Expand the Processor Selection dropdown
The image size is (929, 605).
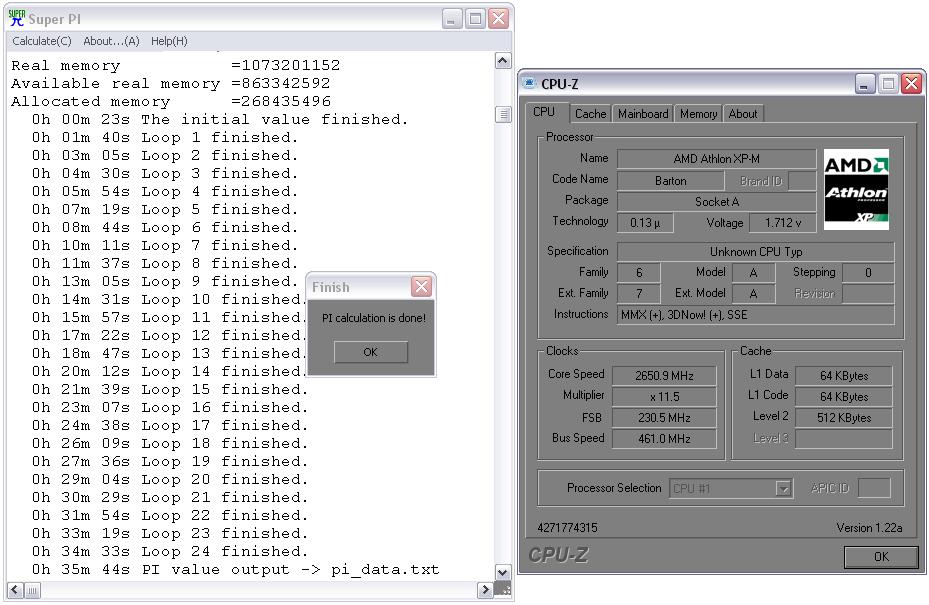click(783, 489)
